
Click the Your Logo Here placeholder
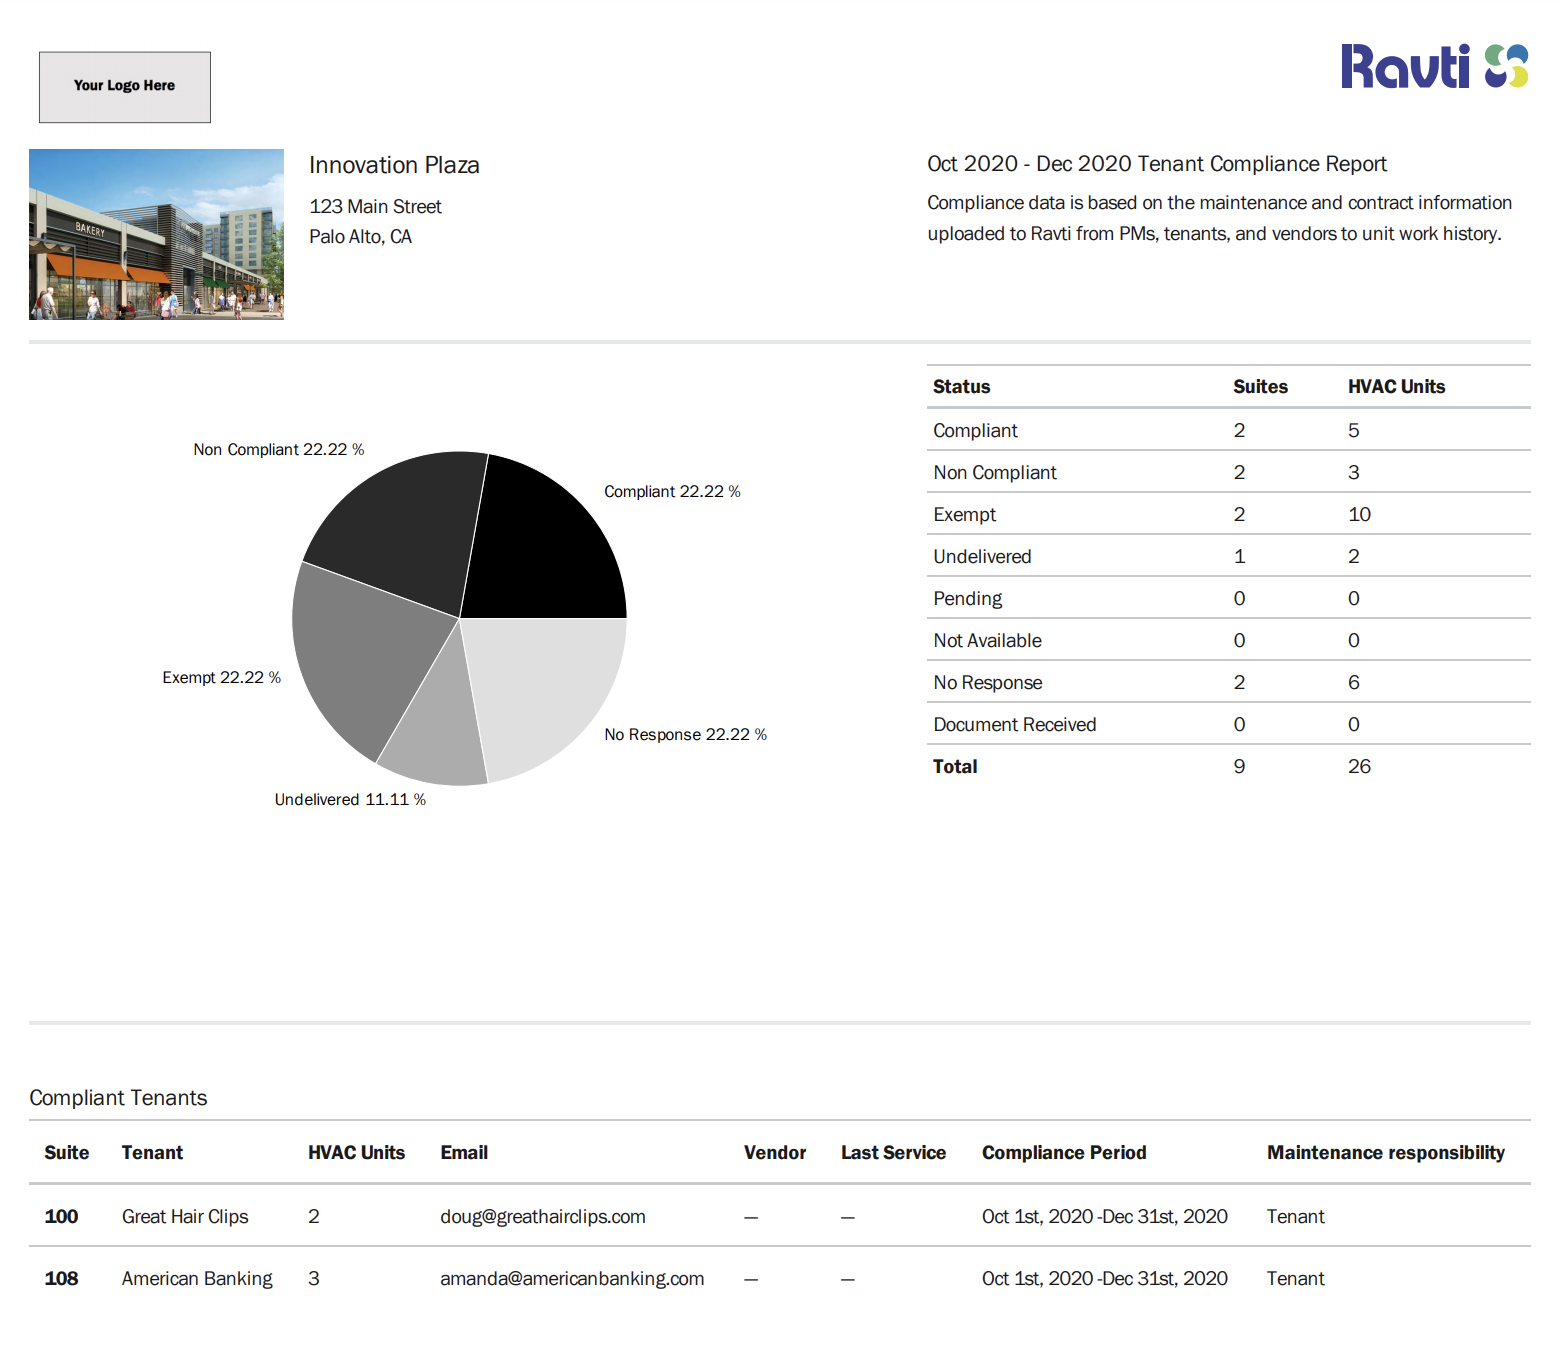125,87
